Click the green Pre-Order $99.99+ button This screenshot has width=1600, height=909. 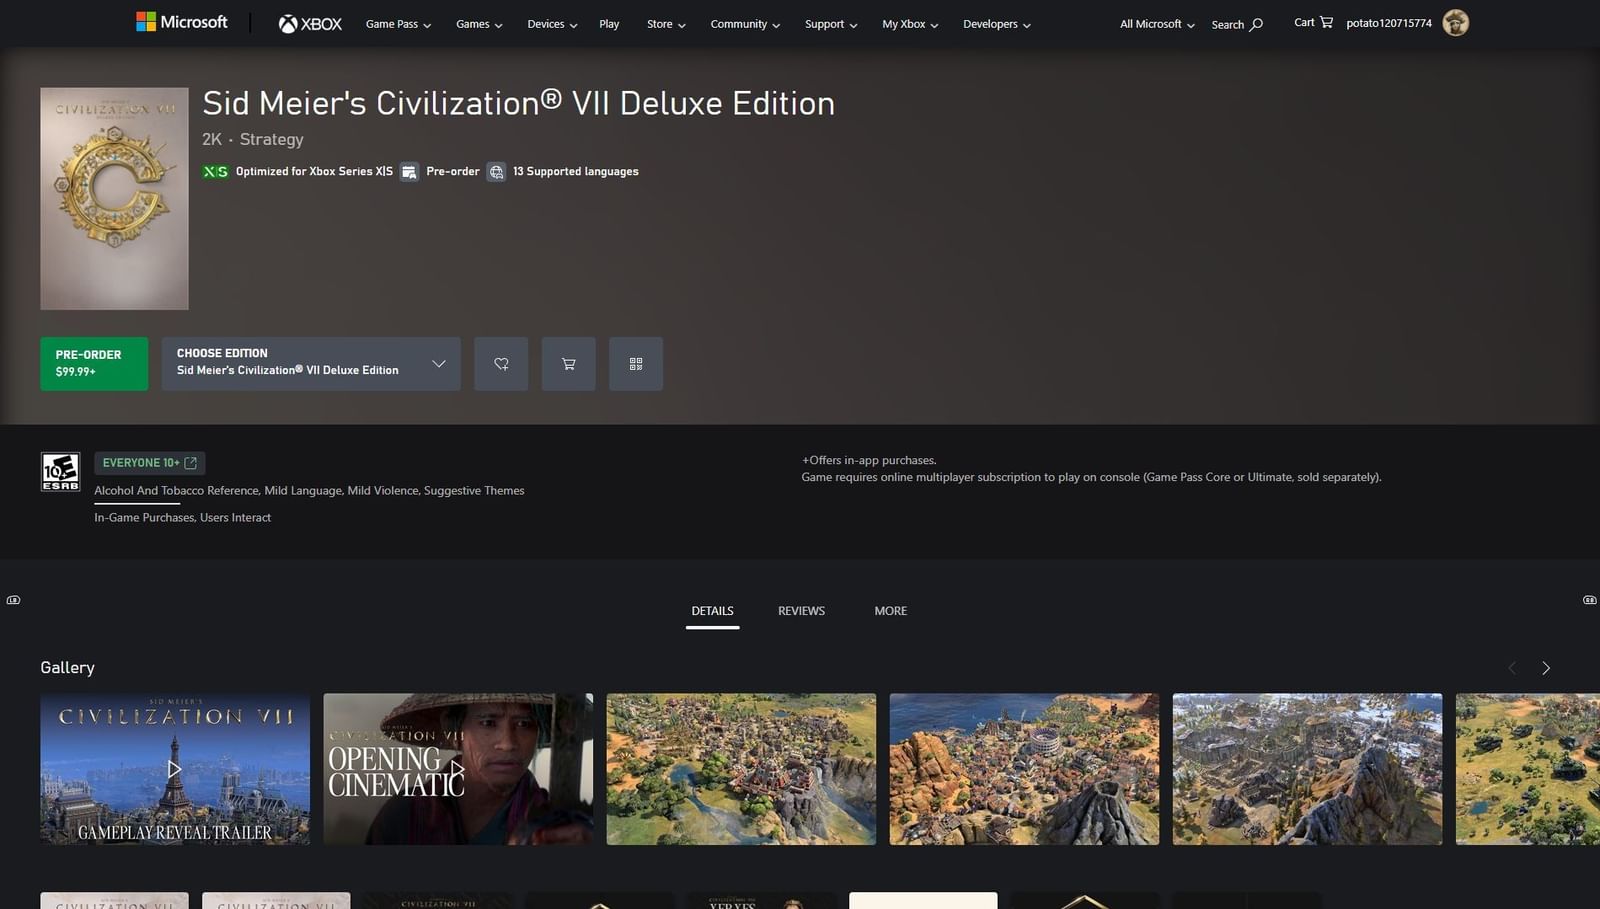pos(93,363)
